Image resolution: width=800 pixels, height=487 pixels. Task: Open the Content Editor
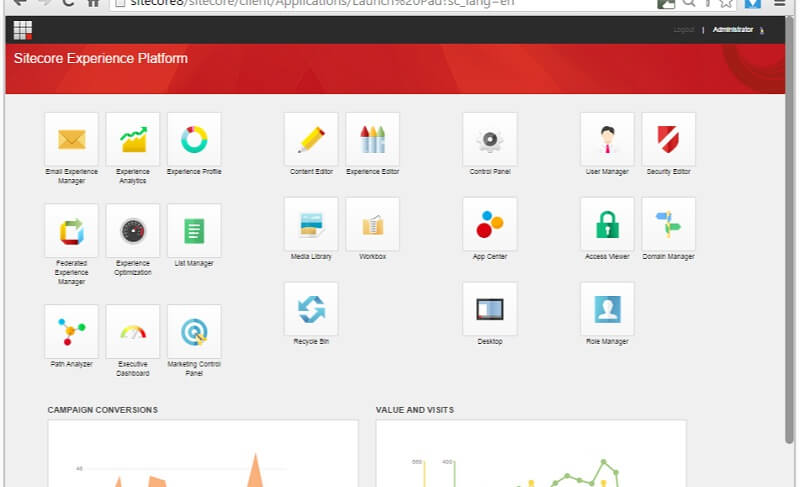pyautogui.click(x=311, y=139)
